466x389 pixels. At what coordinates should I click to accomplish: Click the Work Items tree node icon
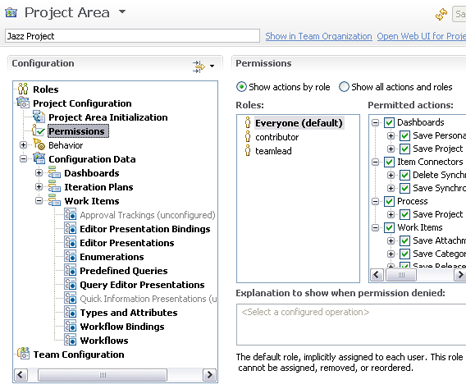click(x=54, y=201)
